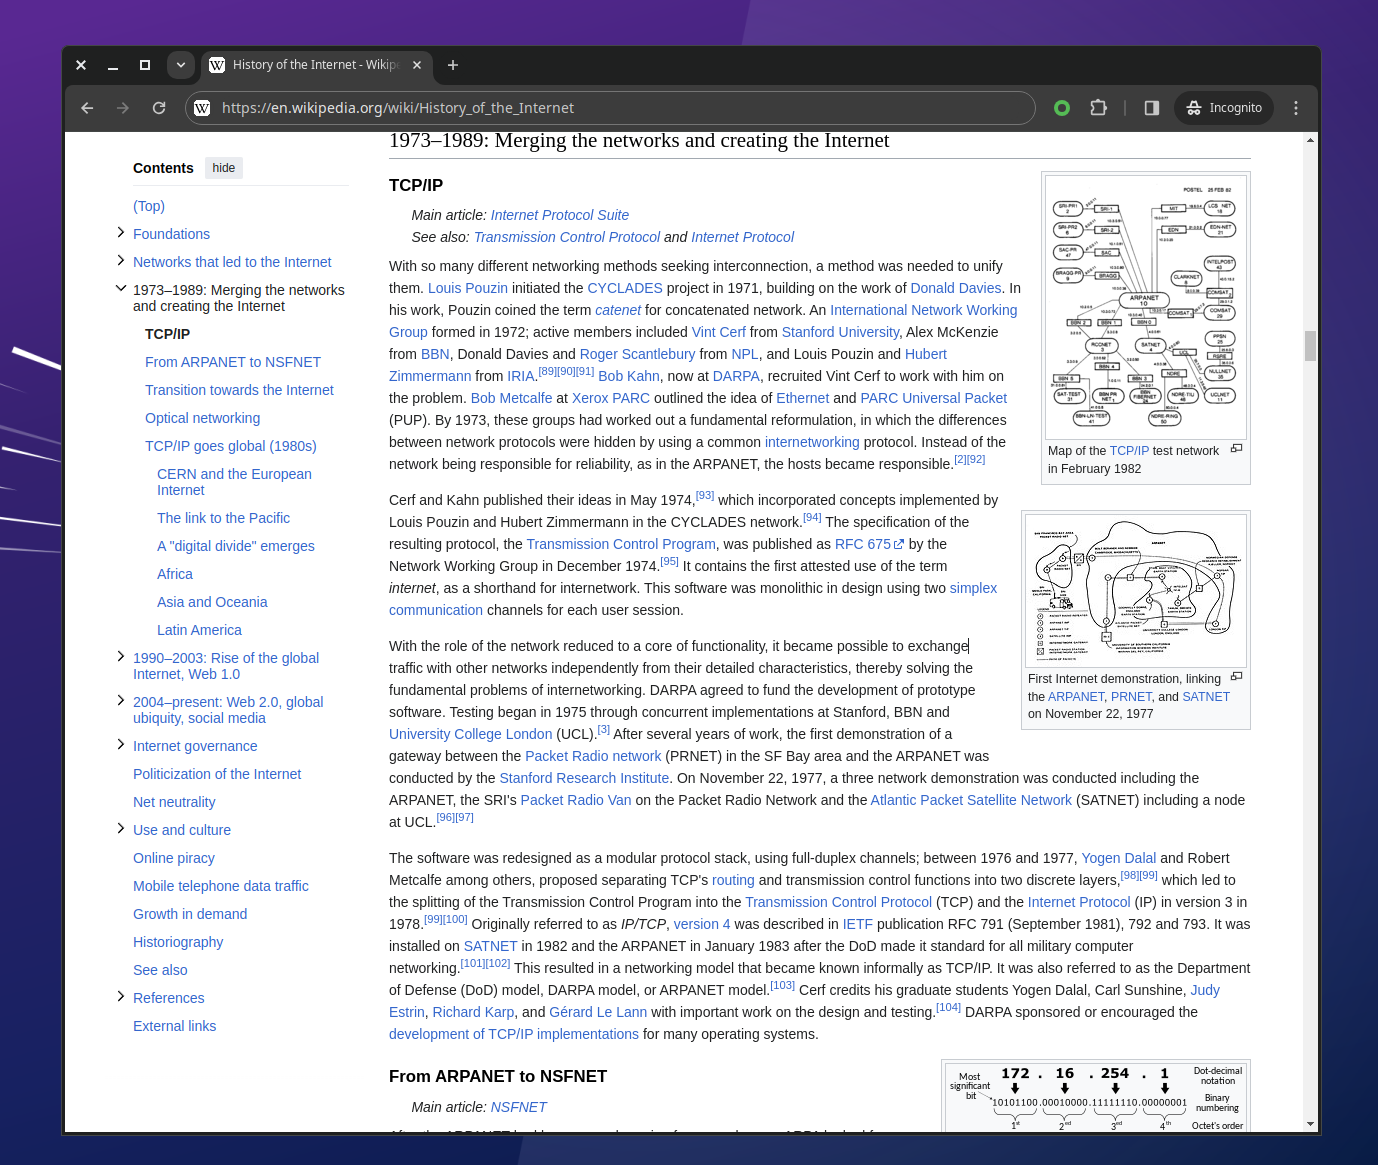Screen dimensions: 1378x1165
Task: Expand the Foundations section in contents
Action: tap(121, 233)
